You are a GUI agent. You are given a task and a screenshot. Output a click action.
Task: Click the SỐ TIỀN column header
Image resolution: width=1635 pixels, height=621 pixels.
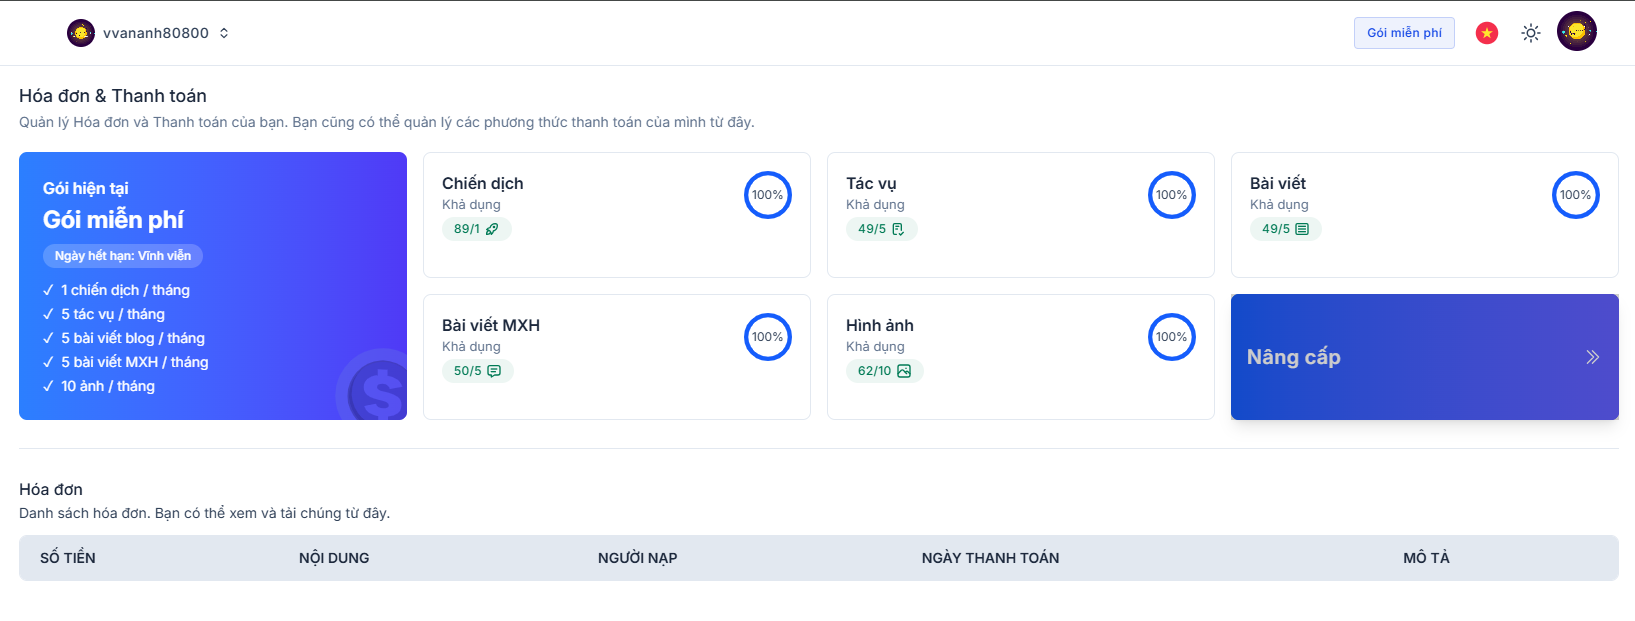[x=68, y=558]
